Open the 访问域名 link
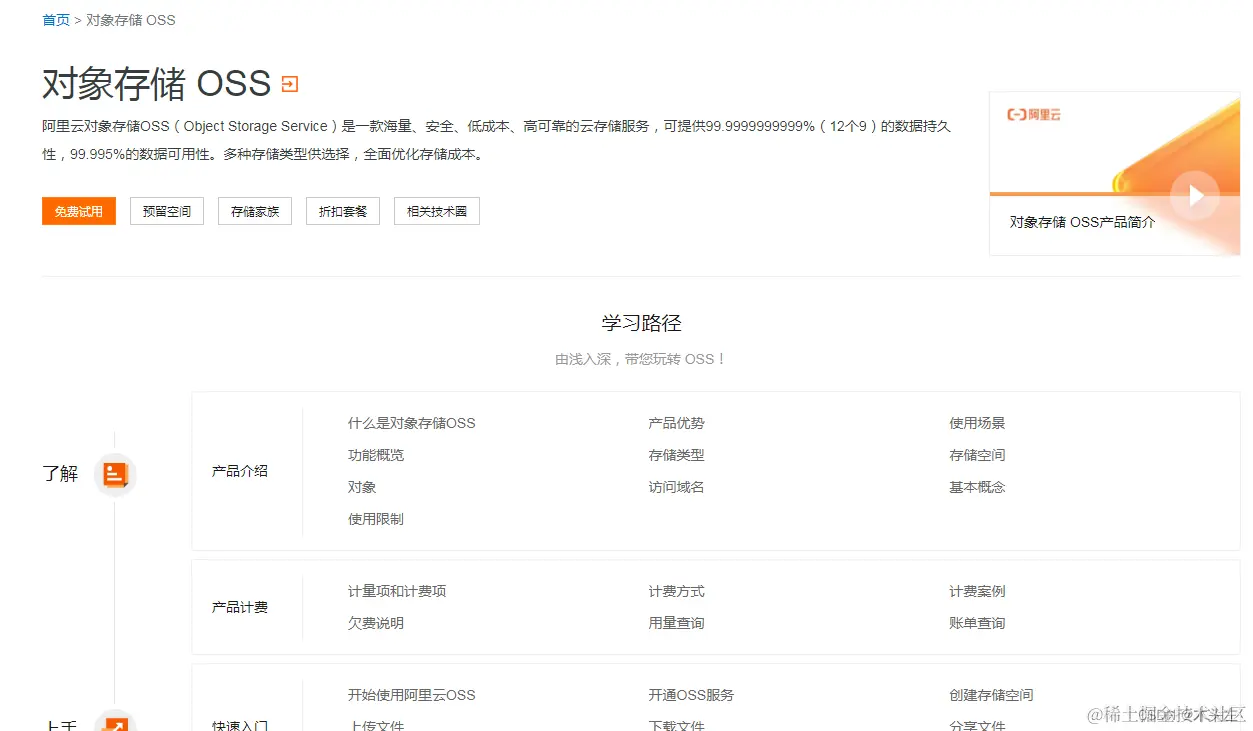This screenshot has height=731, width=1253. [676, 487]
